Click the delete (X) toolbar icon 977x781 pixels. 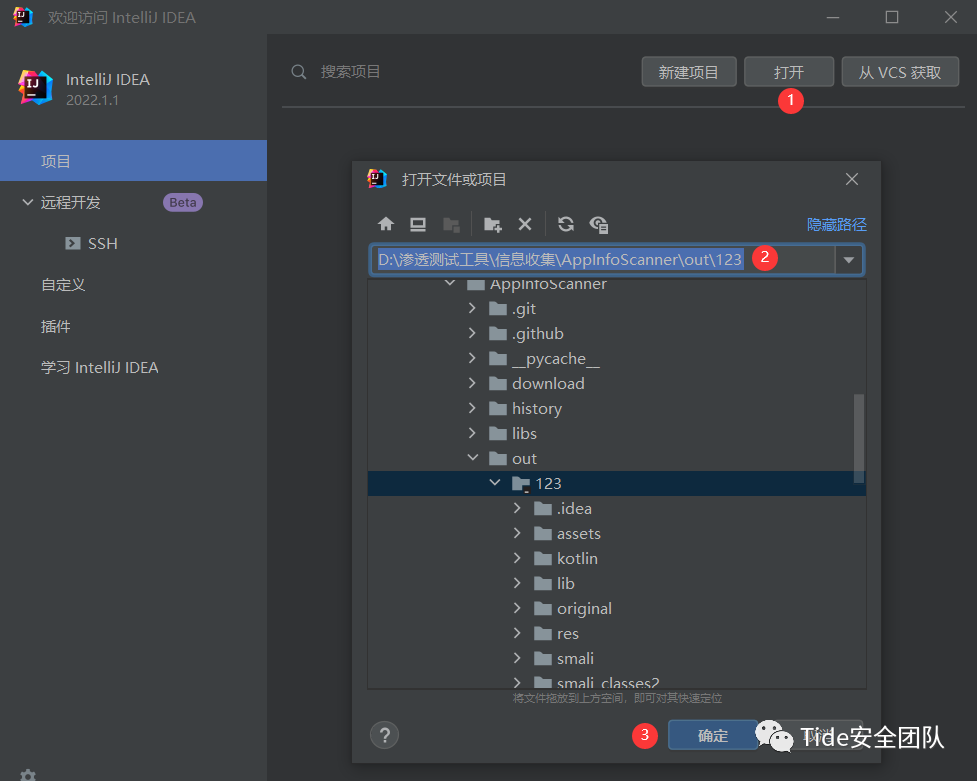coord(525,224)
